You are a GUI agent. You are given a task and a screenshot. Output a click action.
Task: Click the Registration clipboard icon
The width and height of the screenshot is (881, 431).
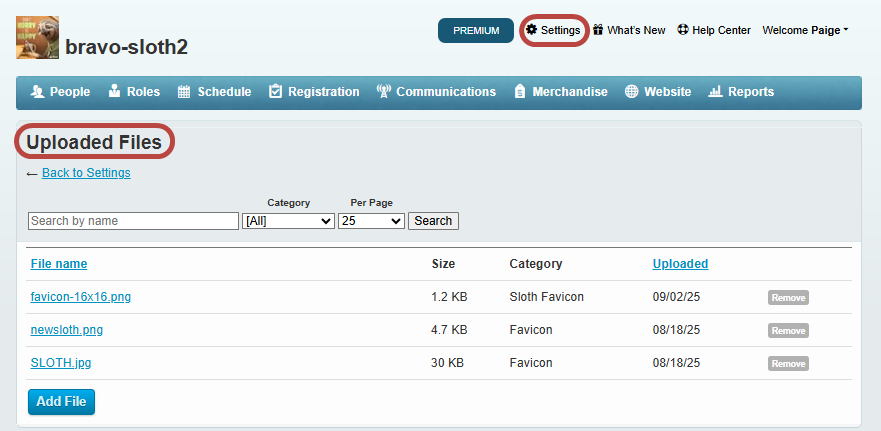coord(275,92)
